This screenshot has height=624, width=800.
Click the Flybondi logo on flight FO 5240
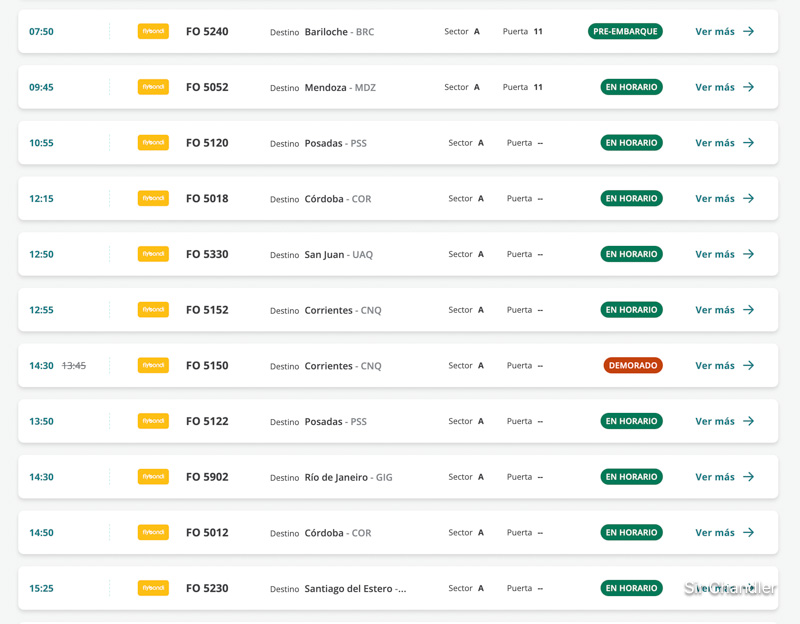tap(153, 32)
